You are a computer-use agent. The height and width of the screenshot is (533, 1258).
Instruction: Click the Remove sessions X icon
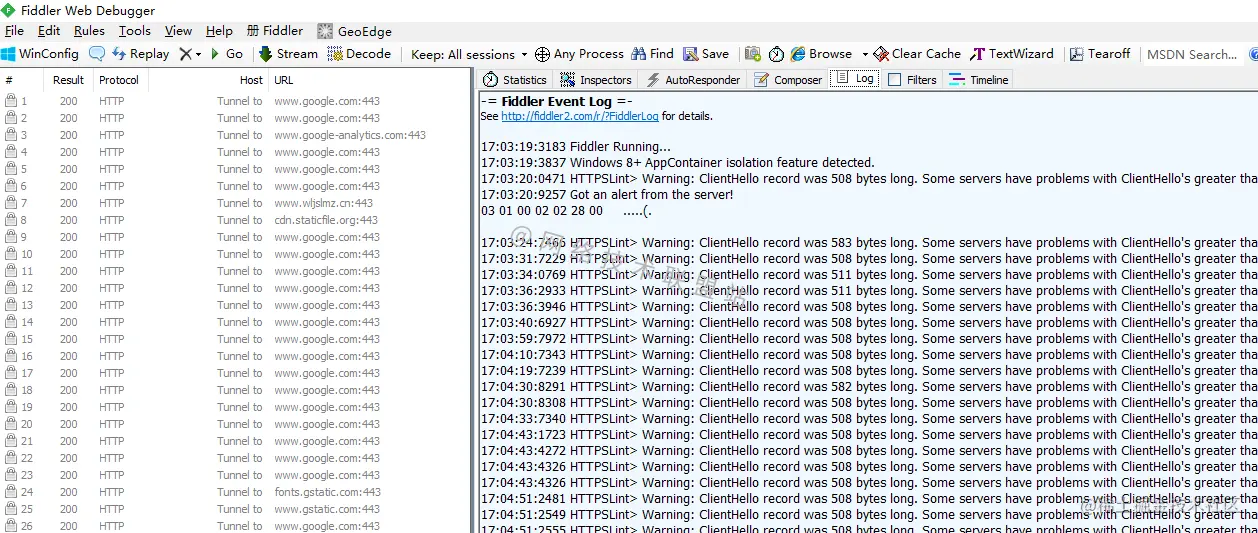pos(185,54)
